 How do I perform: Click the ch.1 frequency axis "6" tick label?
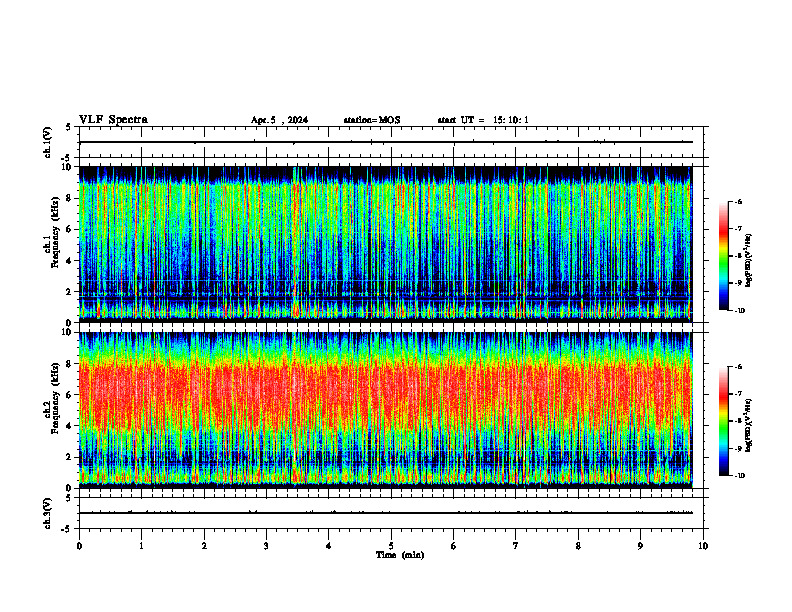69,229
